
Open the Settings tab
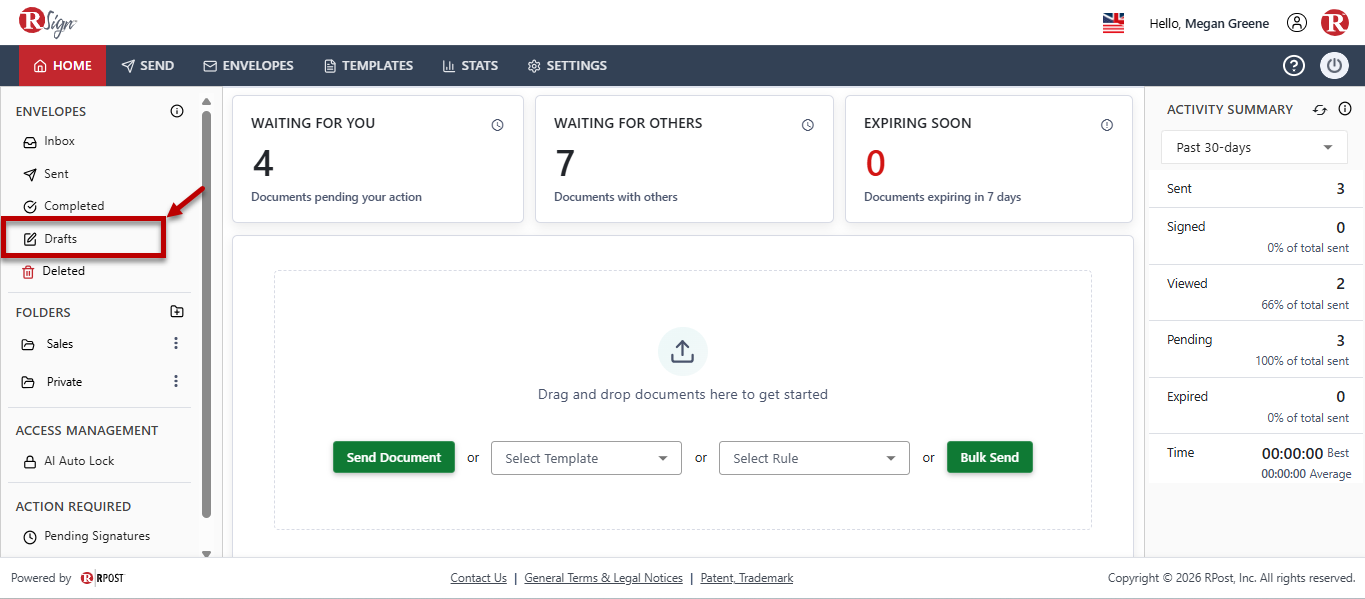click(568, 66)
